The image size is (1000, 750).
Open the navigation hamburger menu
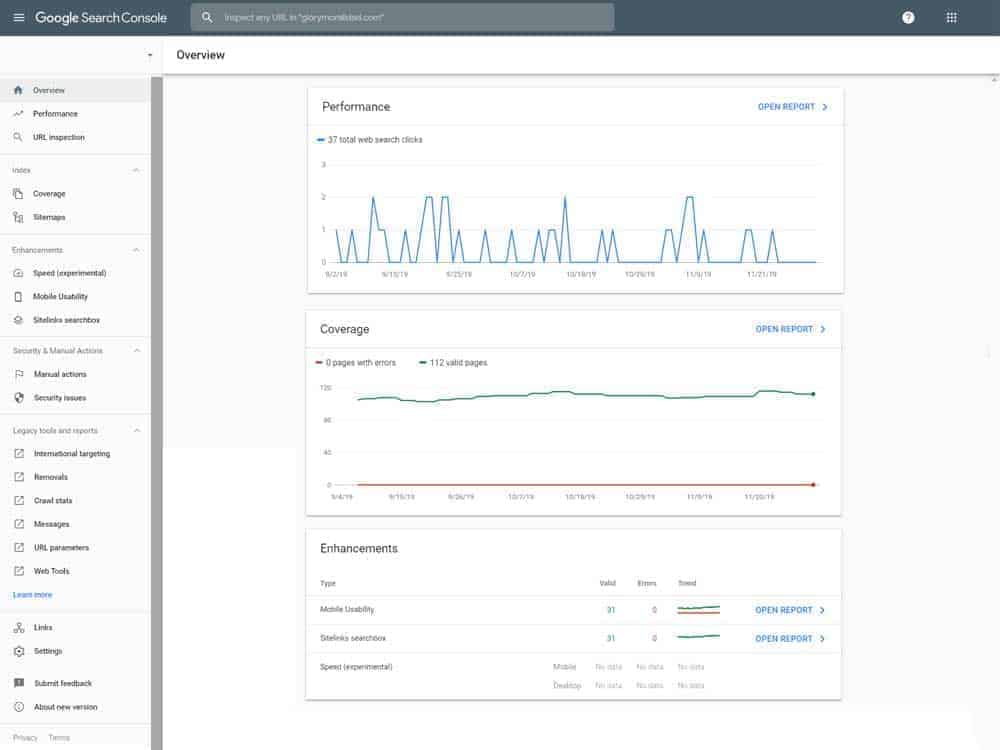(17, 16)
